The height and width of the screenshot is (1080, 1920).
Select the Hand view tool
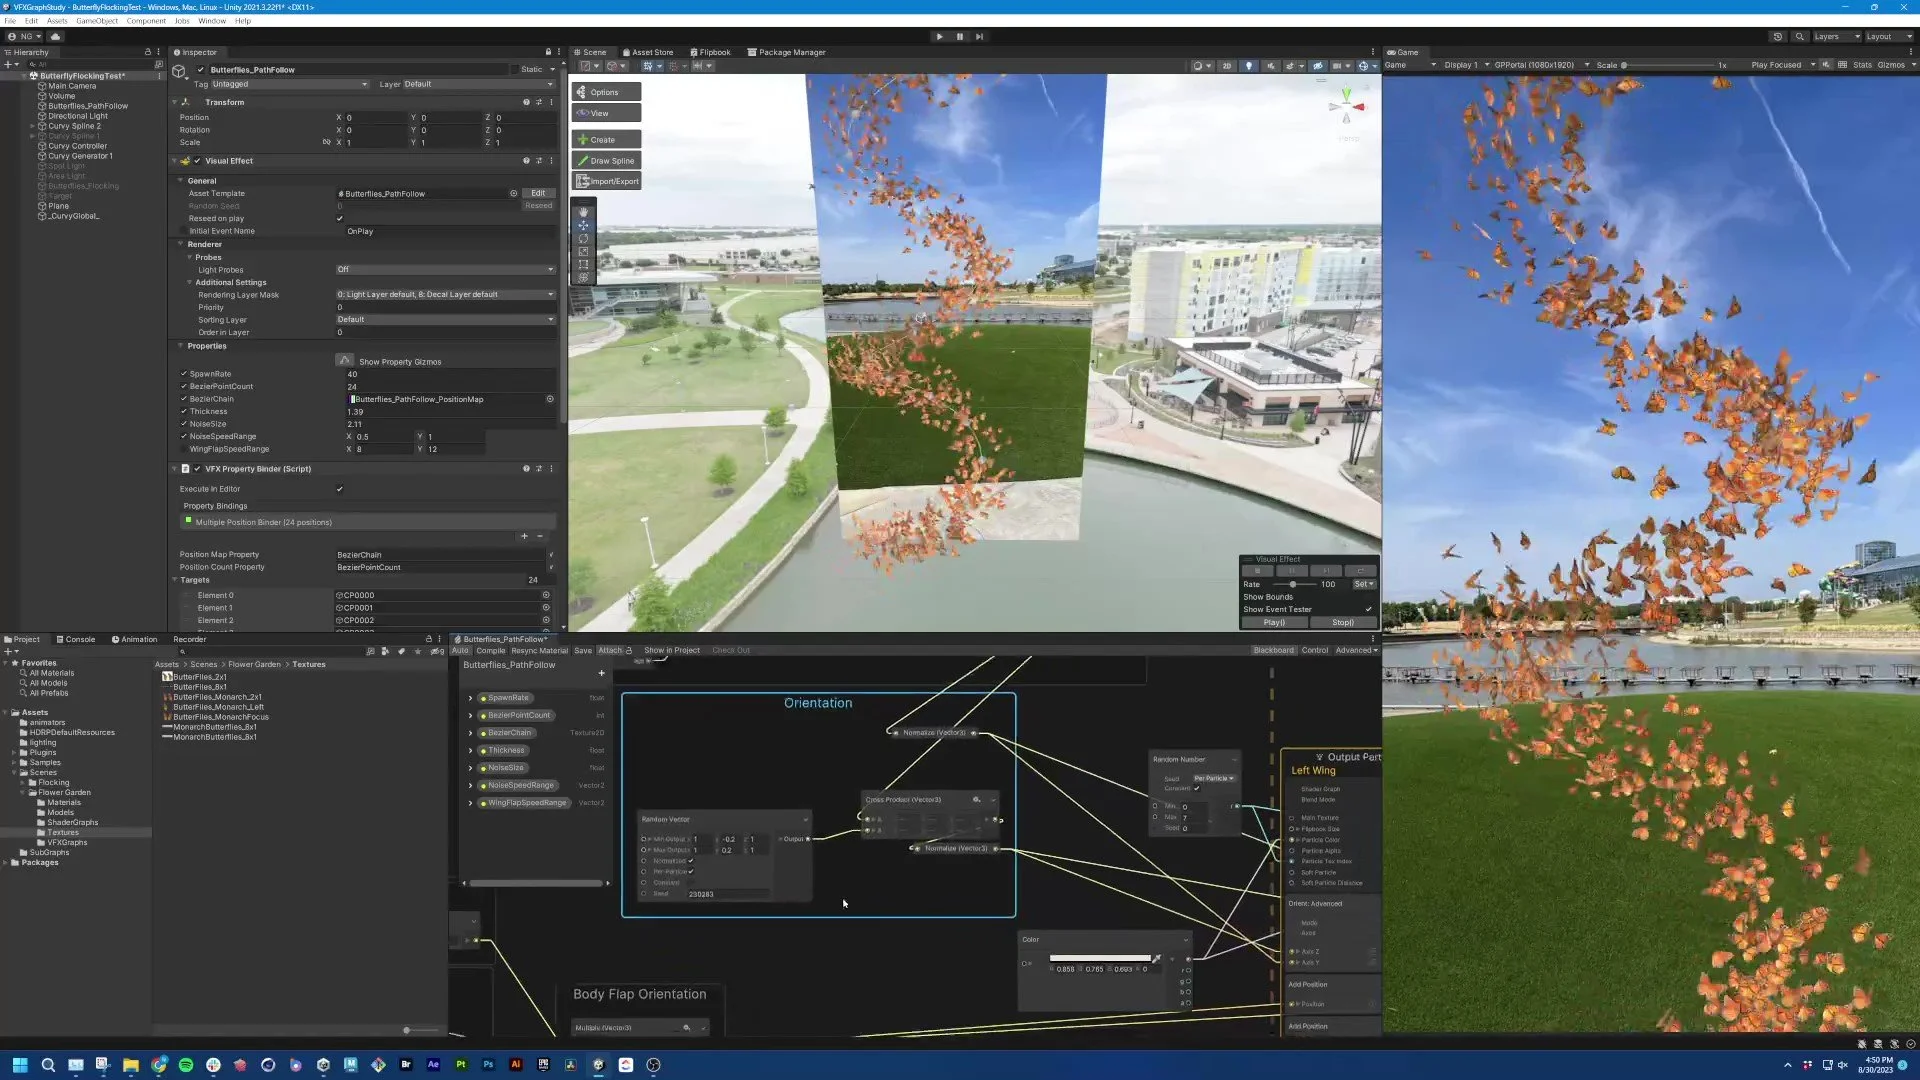coord(583,212)
